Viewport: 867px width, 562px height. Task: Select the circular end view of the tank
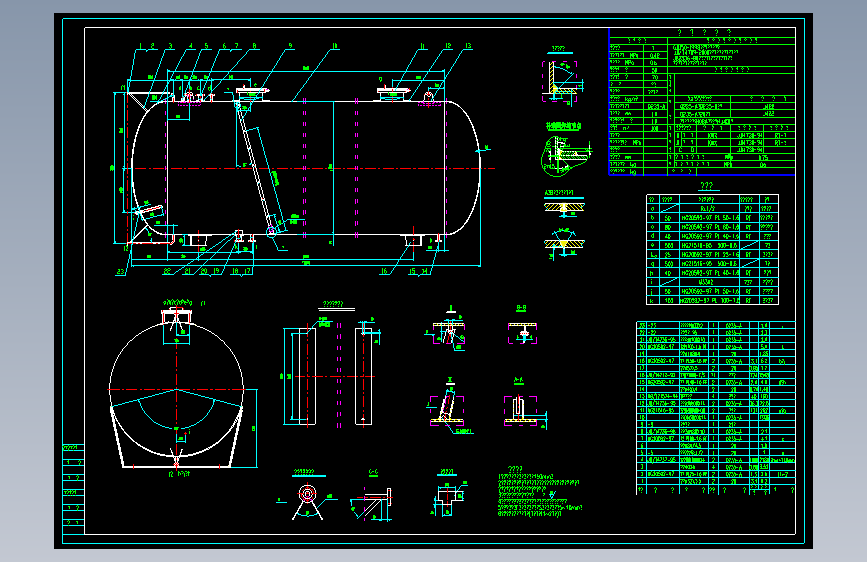[176, 389]
